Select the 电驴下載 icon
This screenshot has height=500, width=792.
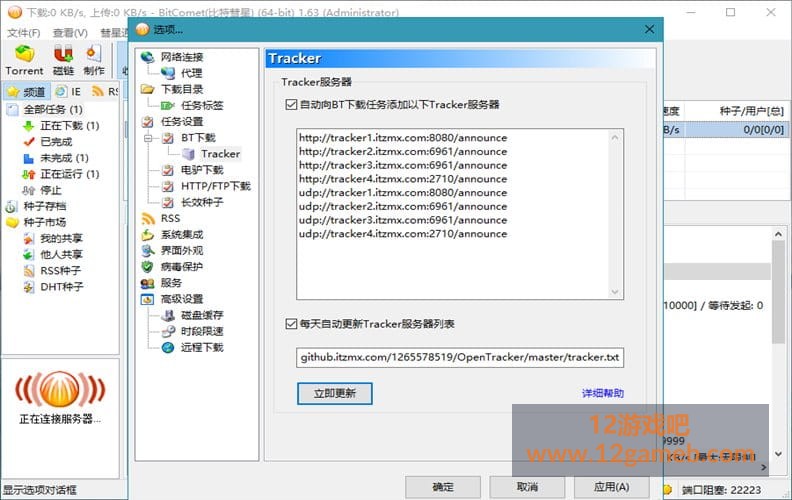pos(167,170)
